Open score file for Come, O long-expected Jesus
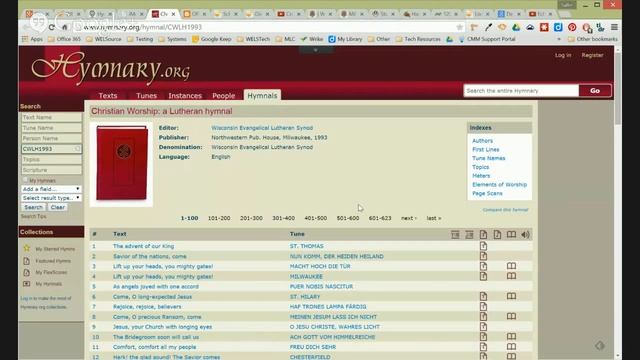 tap(483, 296)
